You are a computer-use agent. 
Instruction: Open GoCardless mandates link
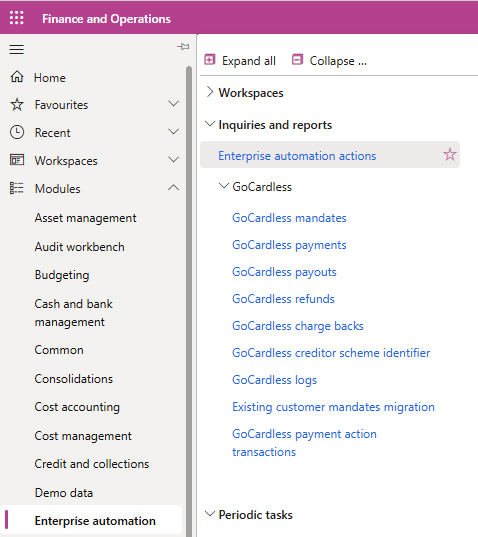click(x=289, y=218)
